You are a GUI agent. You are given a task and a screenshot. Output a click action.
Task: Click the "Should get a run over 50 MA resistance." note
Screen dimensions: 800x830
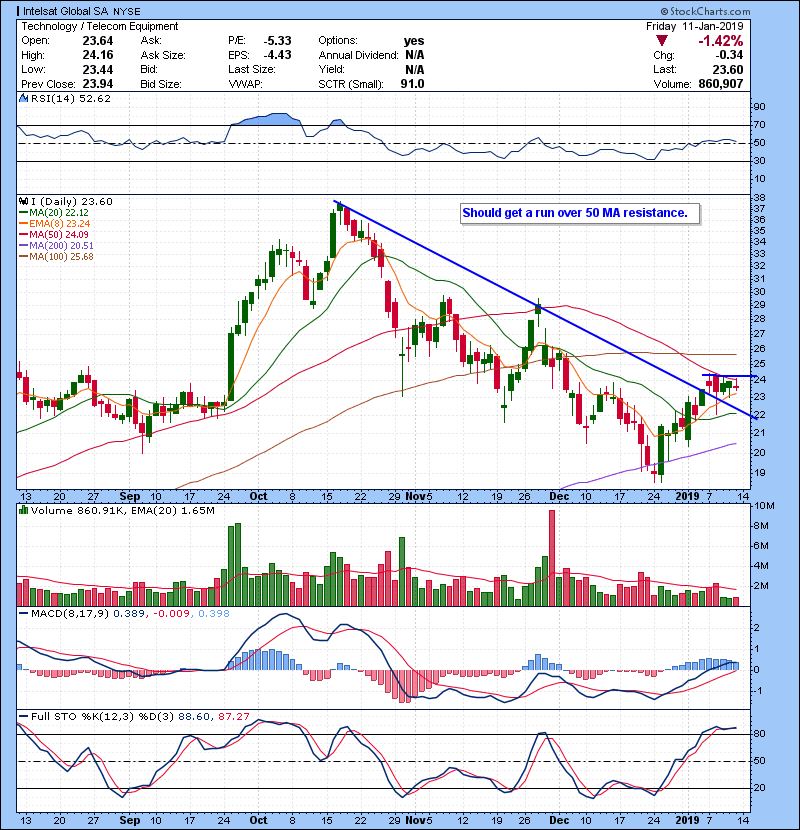pos(575,213)
